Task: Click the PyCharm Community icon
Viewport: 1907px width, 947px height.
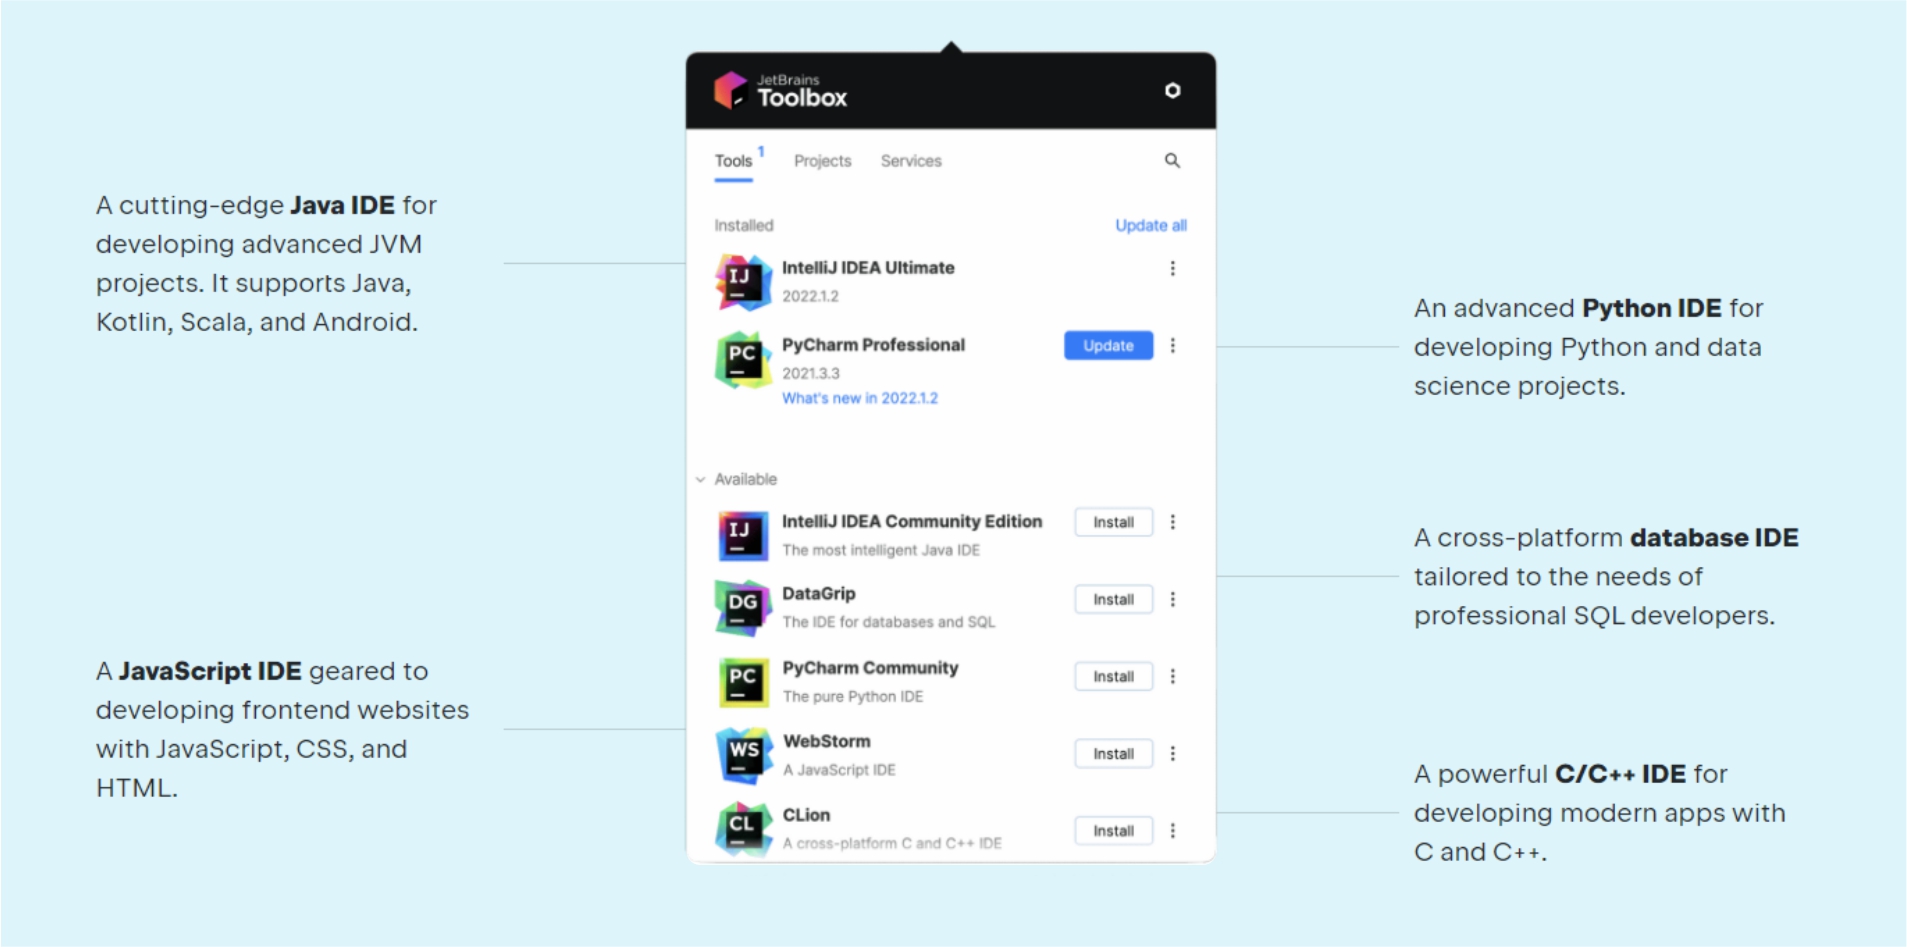Action: 741,681
